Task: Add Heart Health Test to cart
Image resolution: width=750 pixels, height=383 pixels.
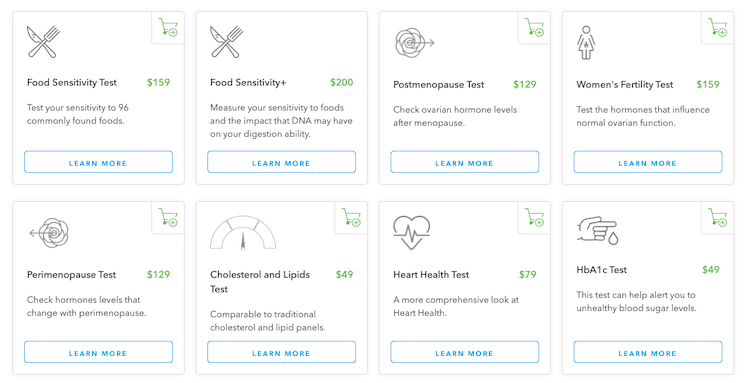Action: click(534, 218)
